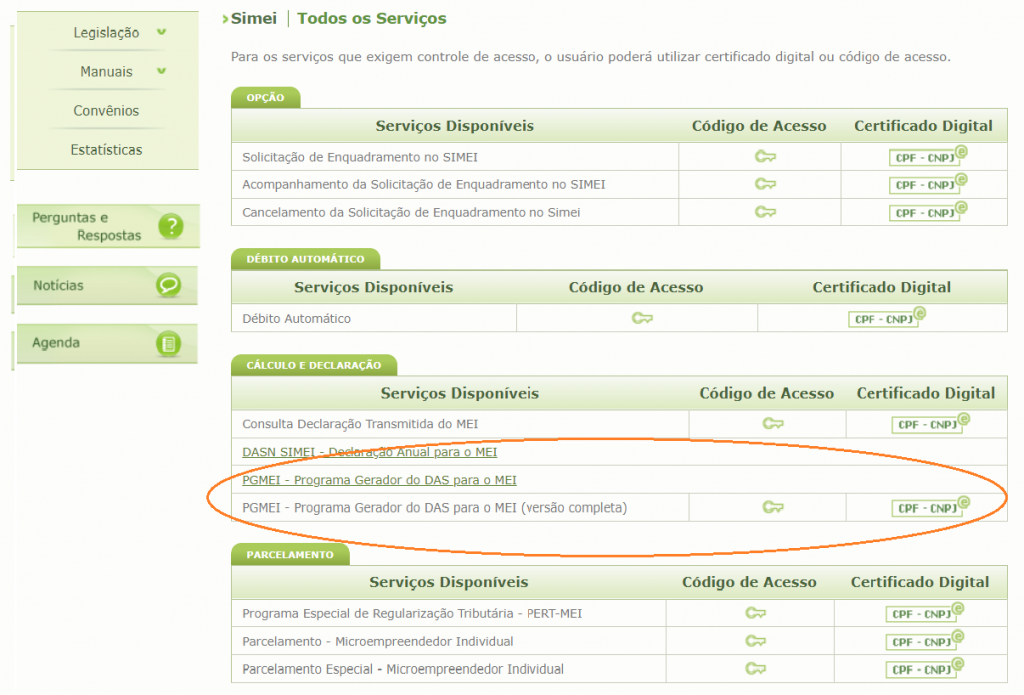Viewport: 1024px width, 695px height.
Task: Open CPF-CNPJ certificate for Parcelamento Especial
Action: click(924, 669)
